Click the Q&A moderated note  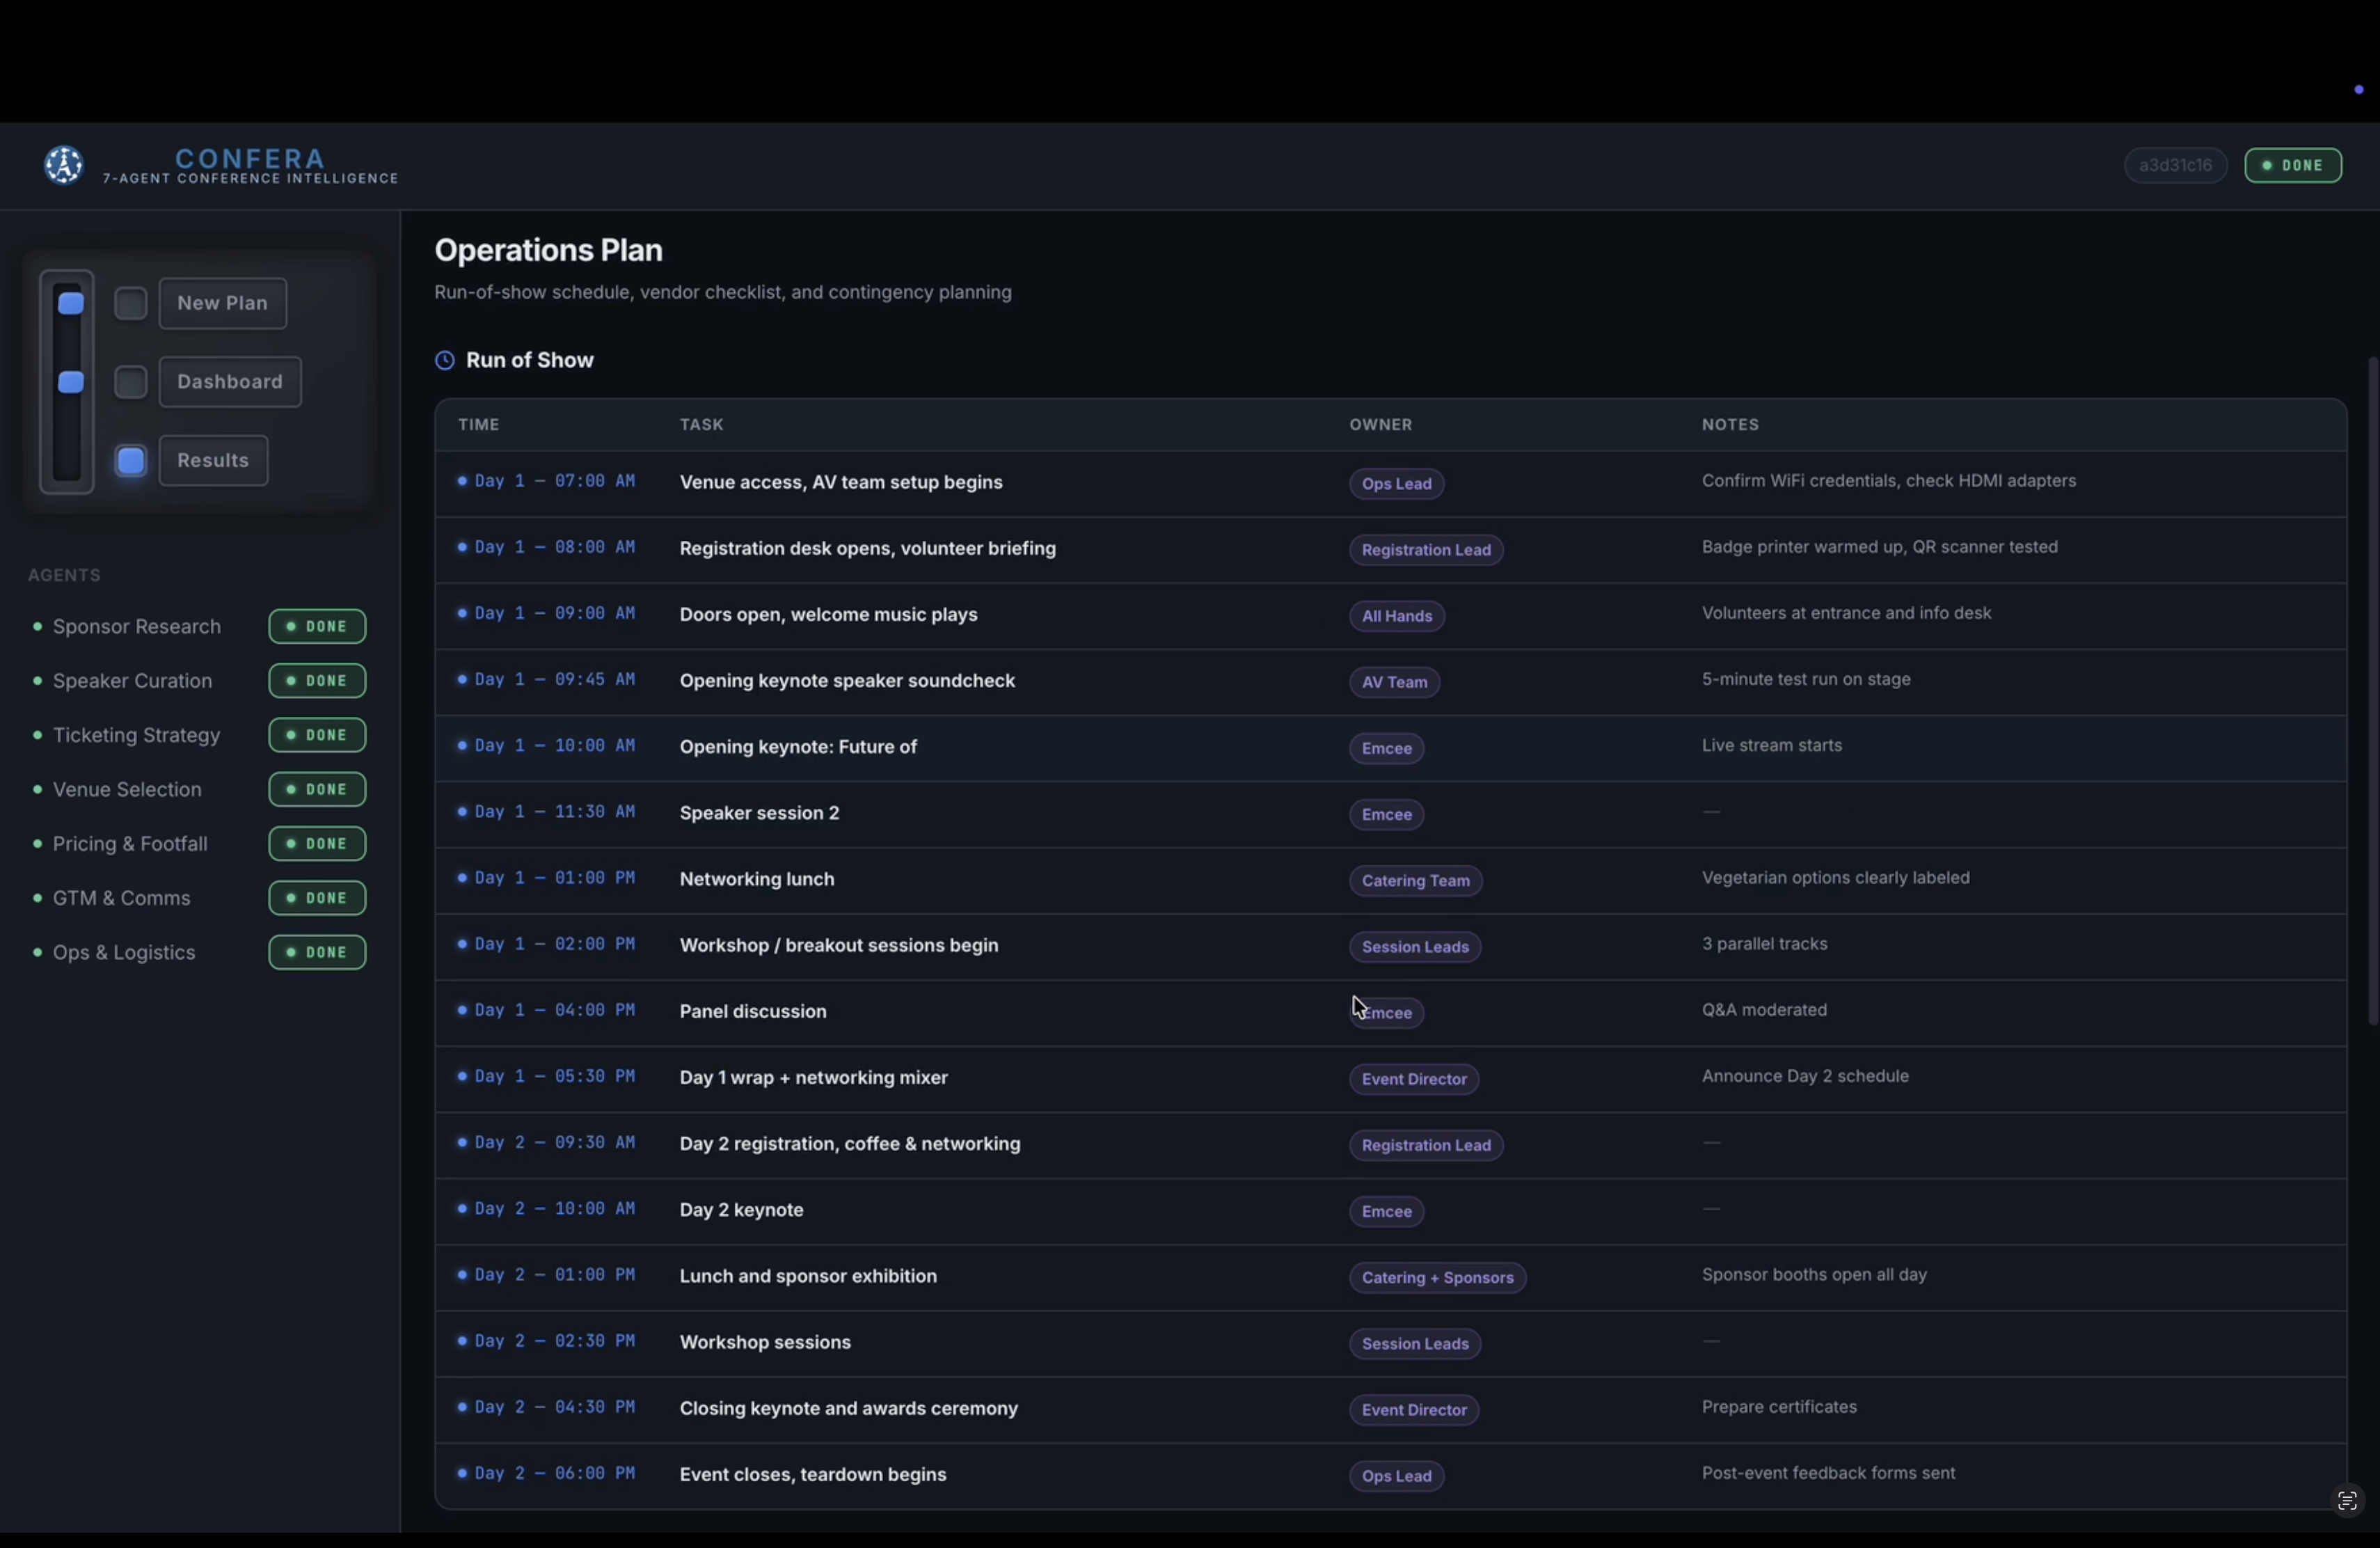coord(1765,1010)
